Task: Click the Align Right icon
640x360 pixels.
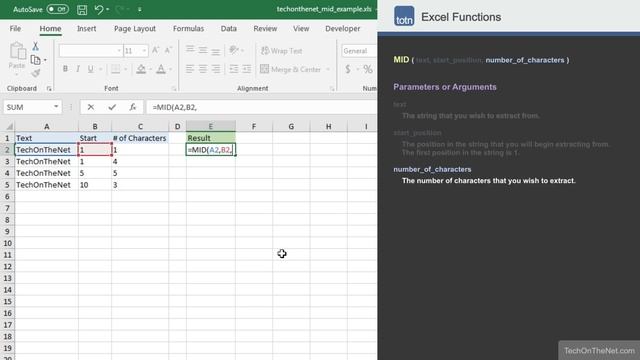Action: [216, 69]
